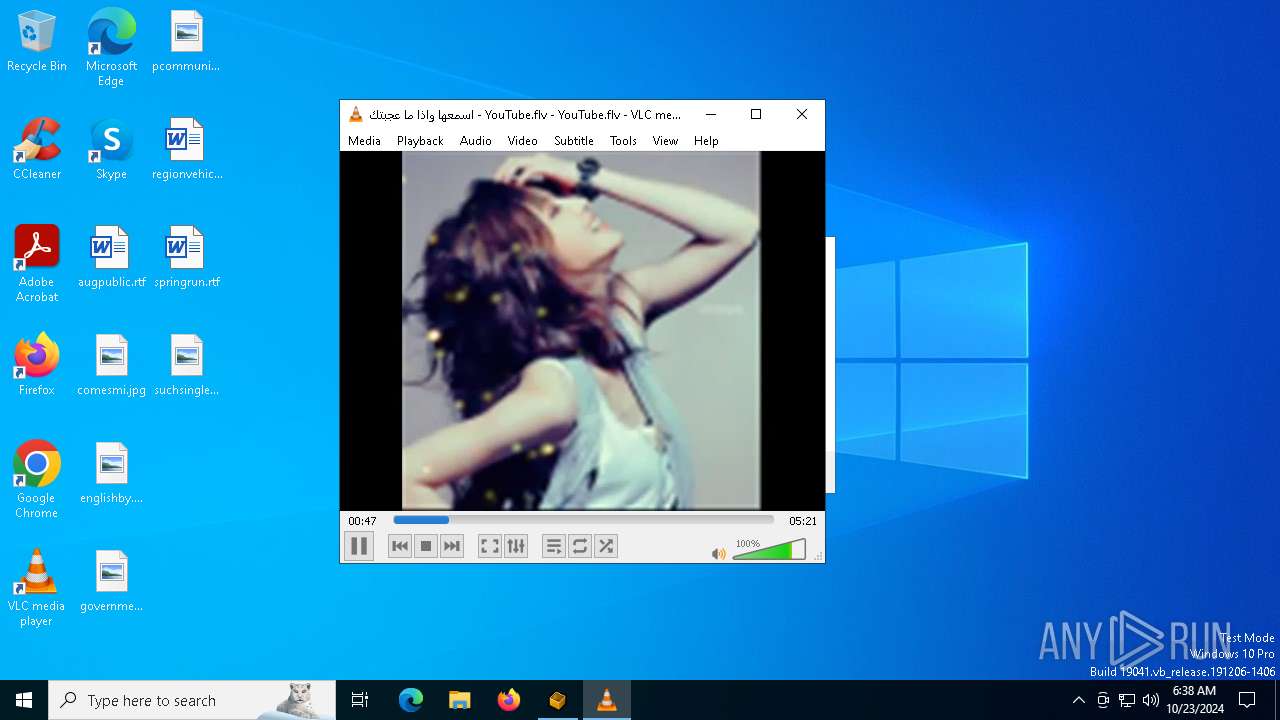Toggle fullscreen video mode

point(490,546)
